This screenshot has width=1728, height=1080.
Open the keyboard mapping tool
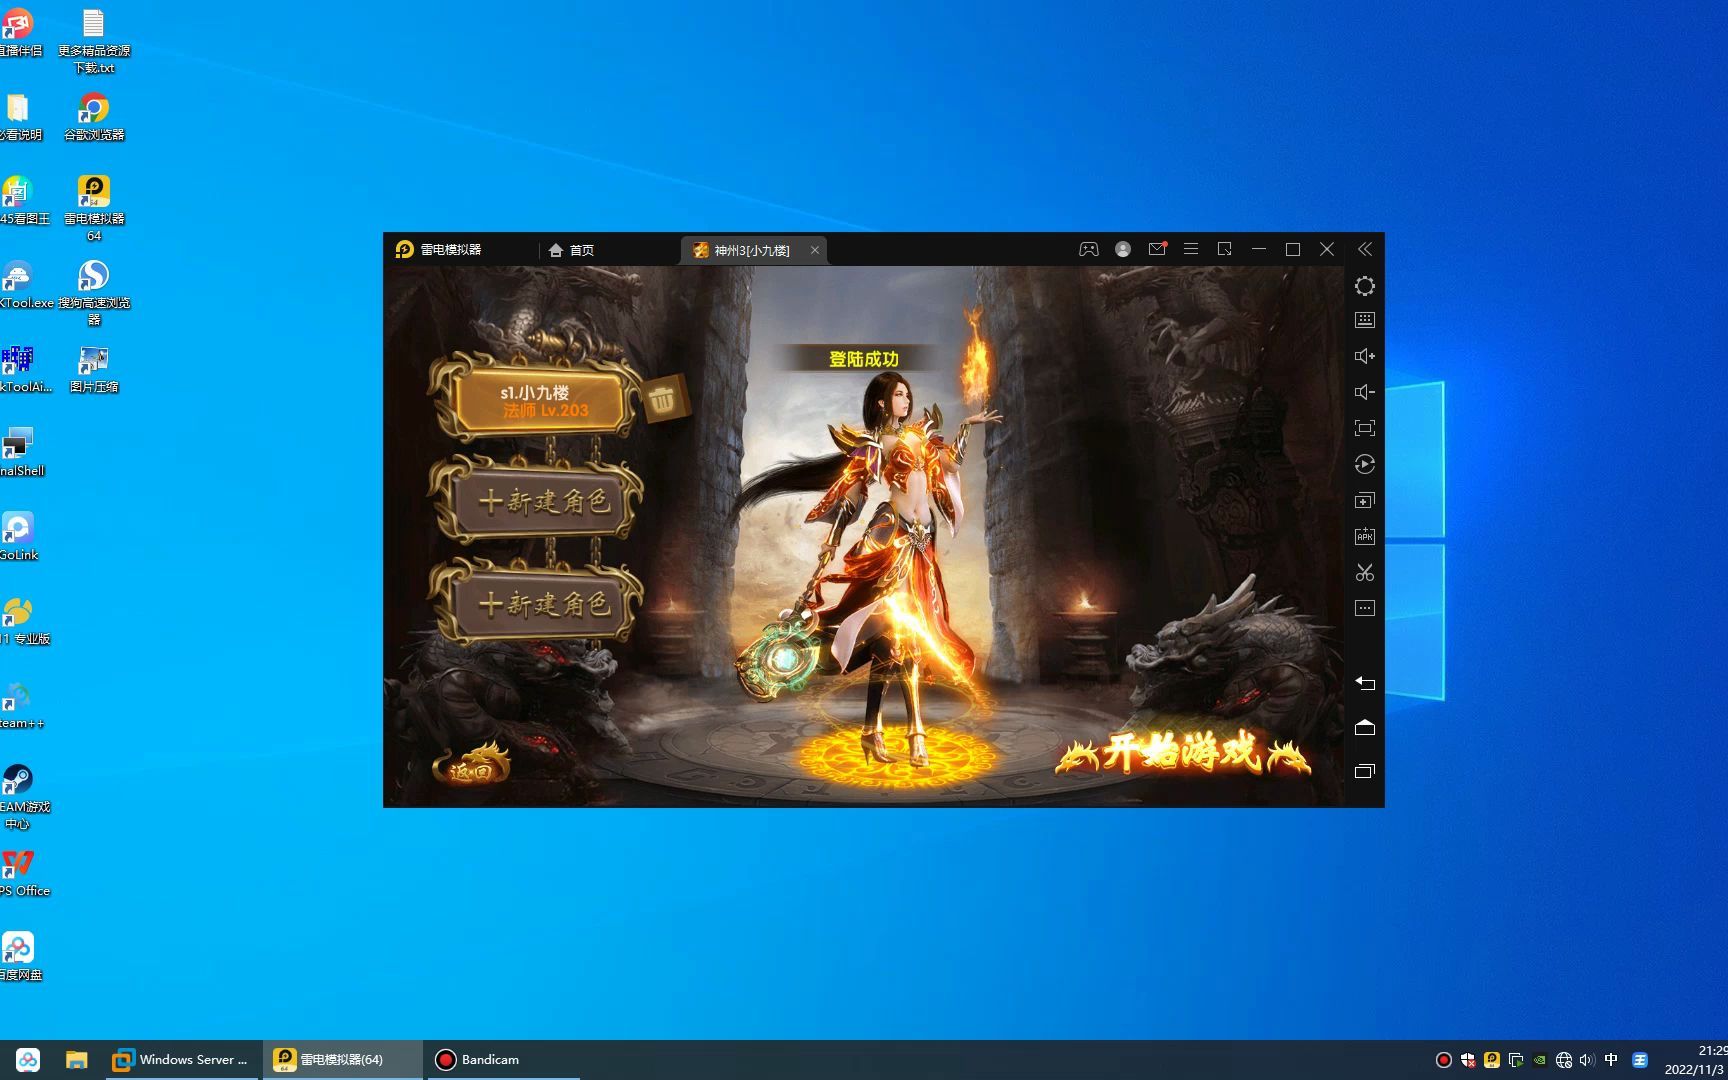point(1364,320)
